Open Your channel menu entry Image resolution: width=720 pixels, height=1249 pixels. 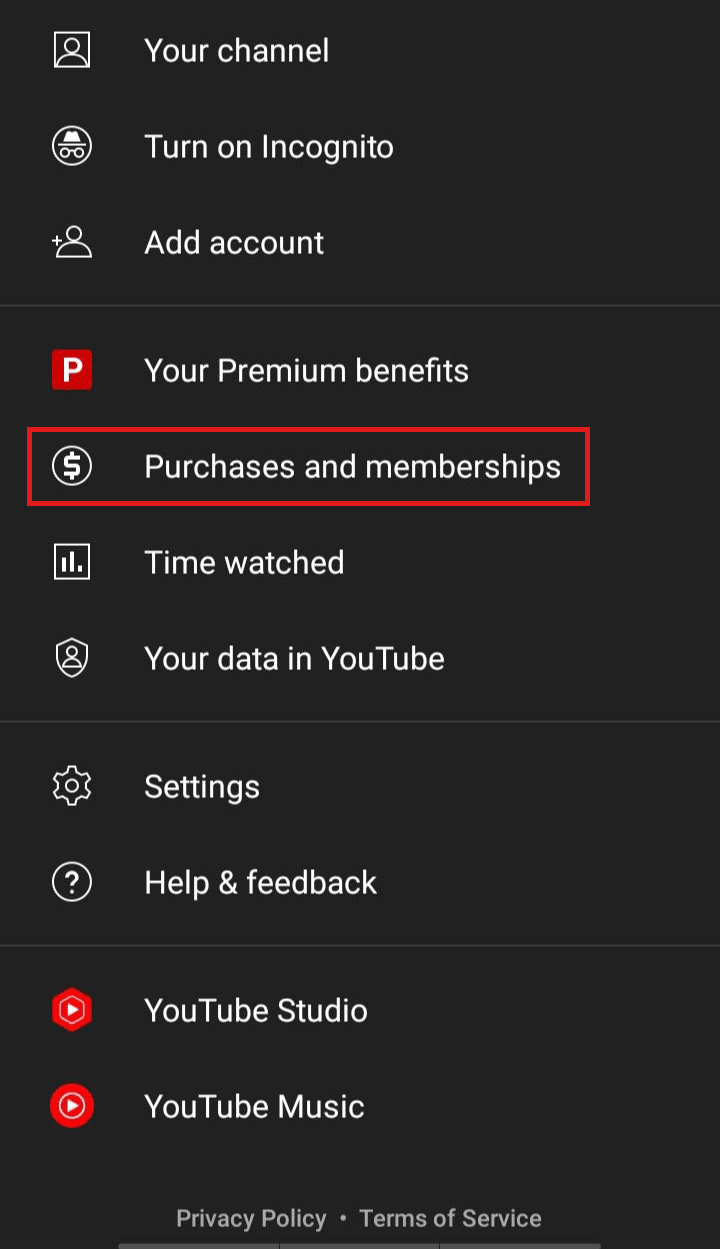[x=360, y=50]
